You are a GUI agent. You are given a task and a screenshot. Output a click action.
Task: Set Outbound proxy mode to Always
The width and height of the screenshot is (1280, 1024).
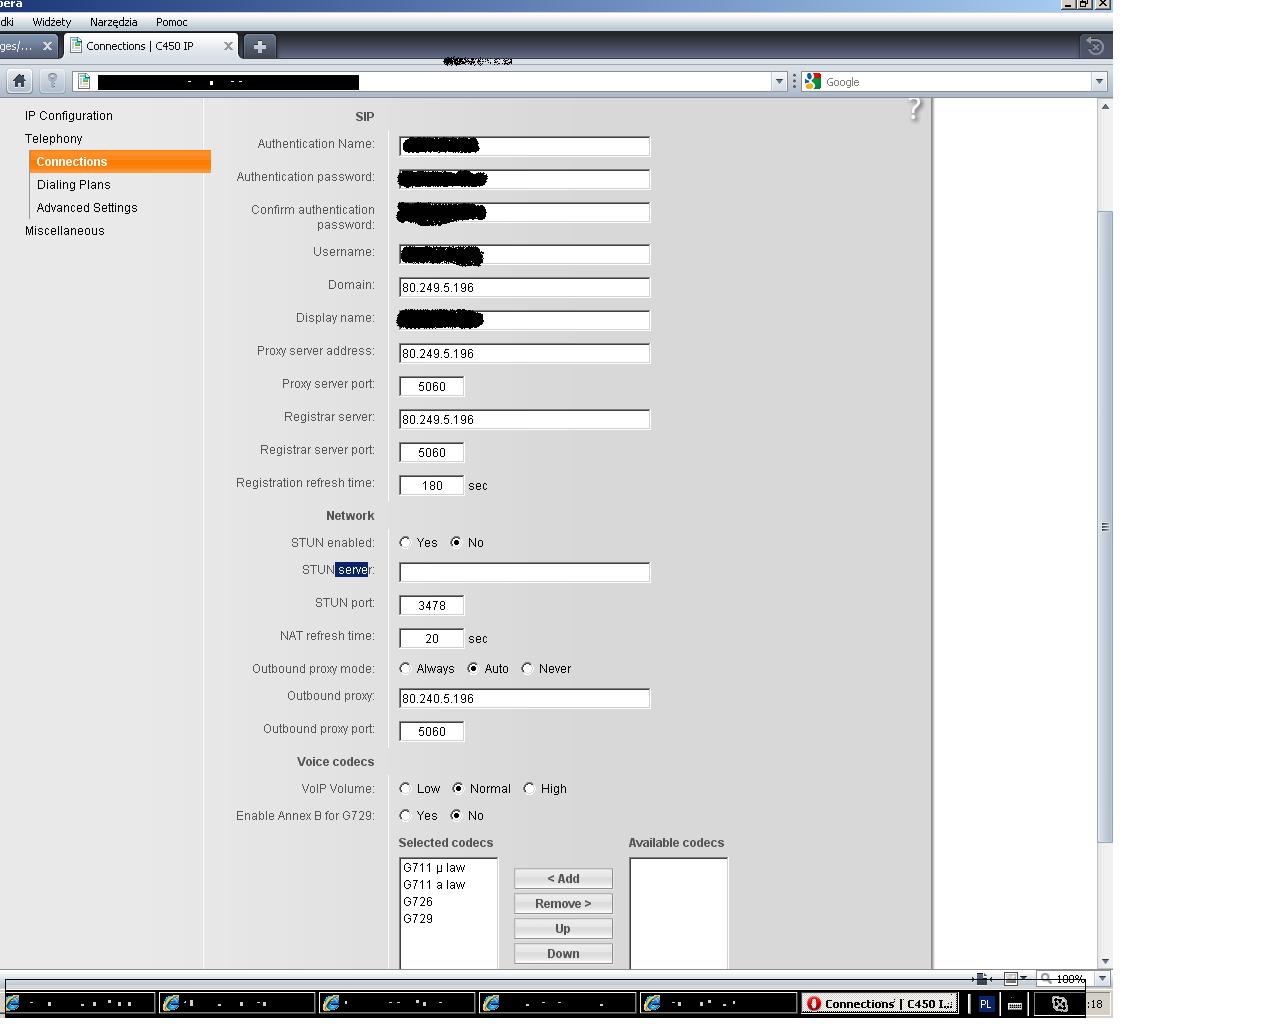[406, 668]
